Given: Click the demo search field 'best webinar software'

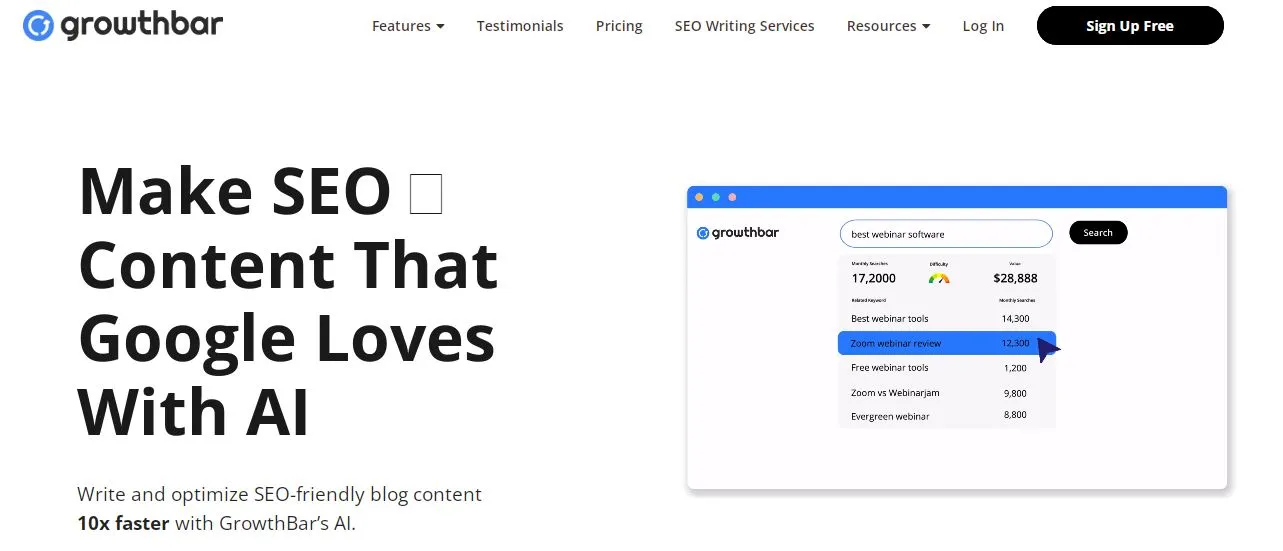Looking at the screenshot, I should click(946, 234).
